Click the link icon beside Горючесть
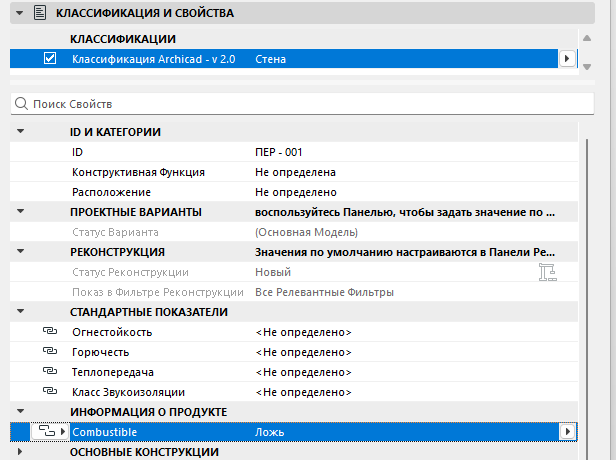Screen dimensions: 616x460 (x=50, y=351)
